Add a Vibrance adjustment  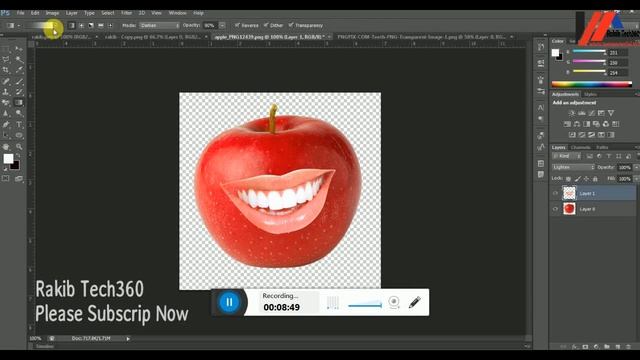click(611, 113)
